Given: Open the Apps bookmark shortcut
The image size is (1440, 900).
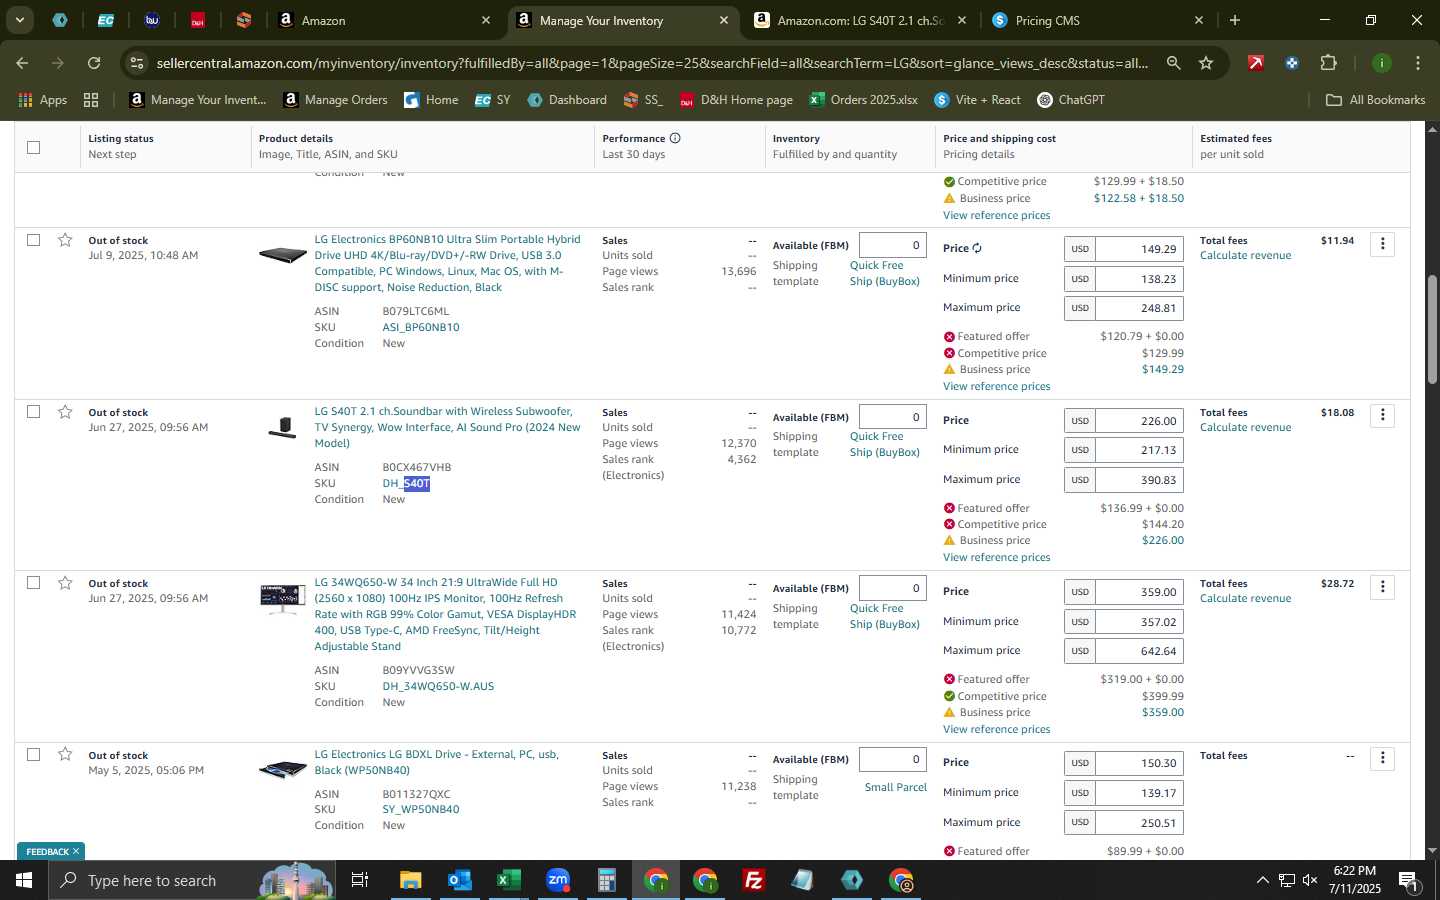Looking at the screenshot, I should pos(43,100).
